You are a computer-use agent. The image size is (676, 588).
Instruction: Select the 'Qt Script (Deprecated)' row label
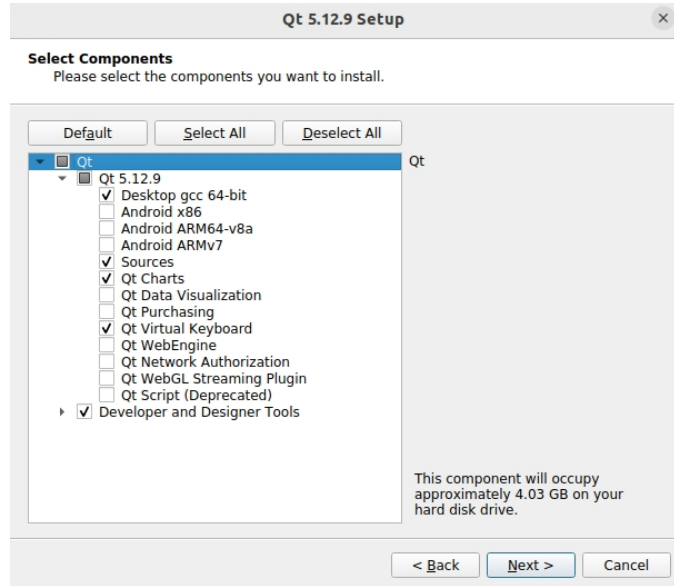197,396
